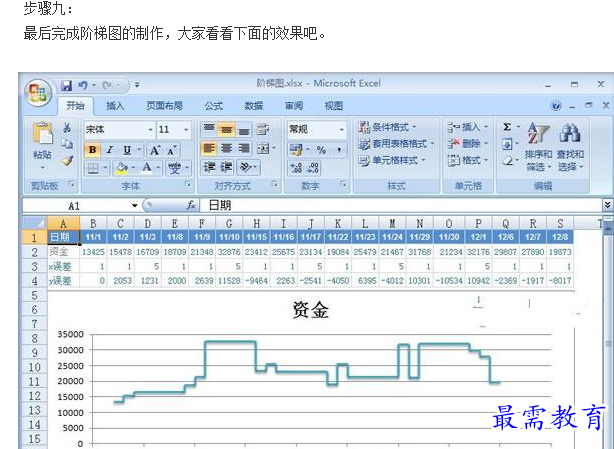The image size is (614, 449).
Task: Increase decimal places
Action: (296, 168)
